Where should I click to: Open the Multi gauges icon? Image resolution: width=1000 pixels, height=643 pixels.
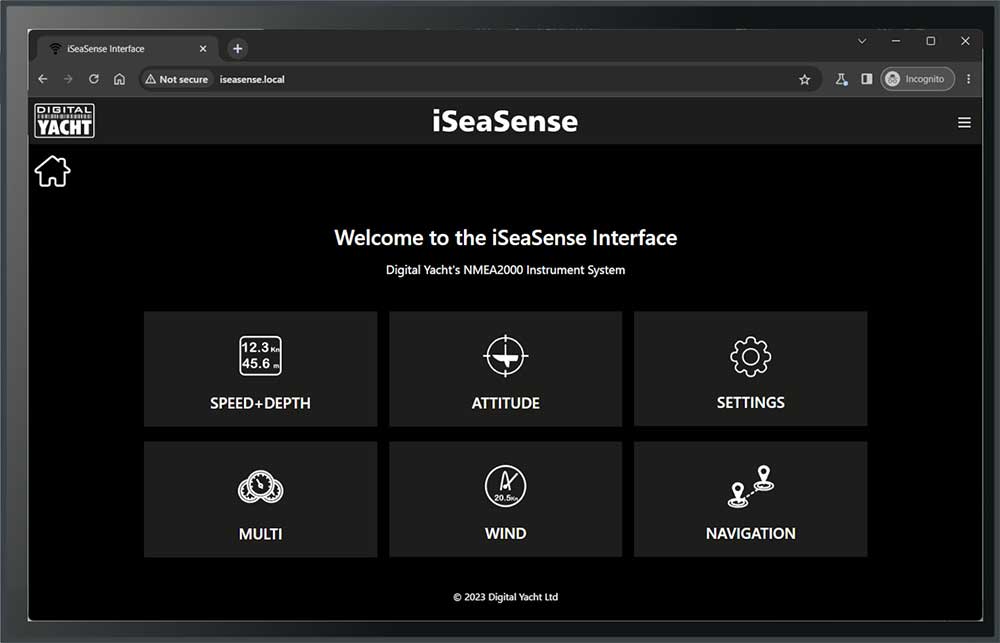pyautogui.click(x=260, y=487)
